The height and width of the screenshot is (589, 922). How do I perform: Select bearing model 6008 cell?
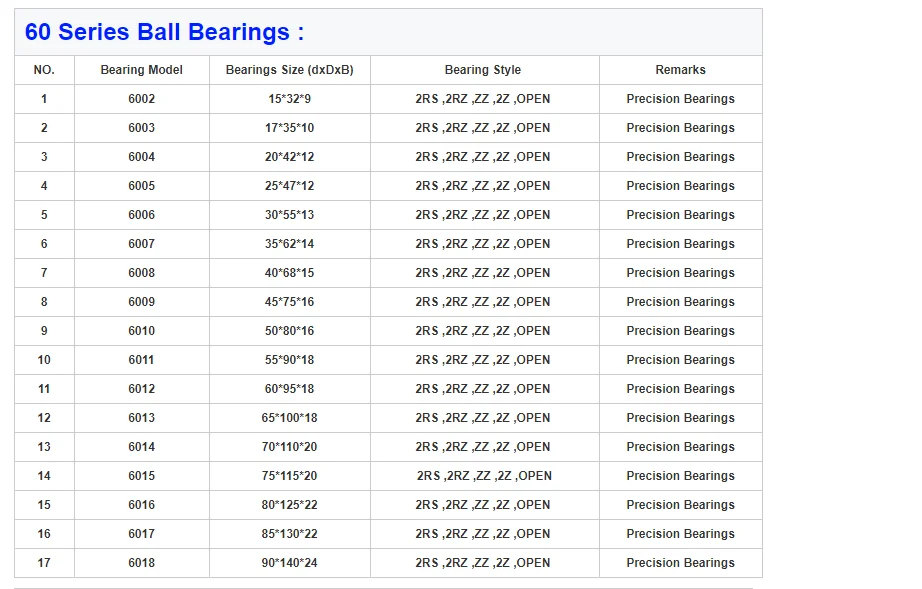coord(142,273)
